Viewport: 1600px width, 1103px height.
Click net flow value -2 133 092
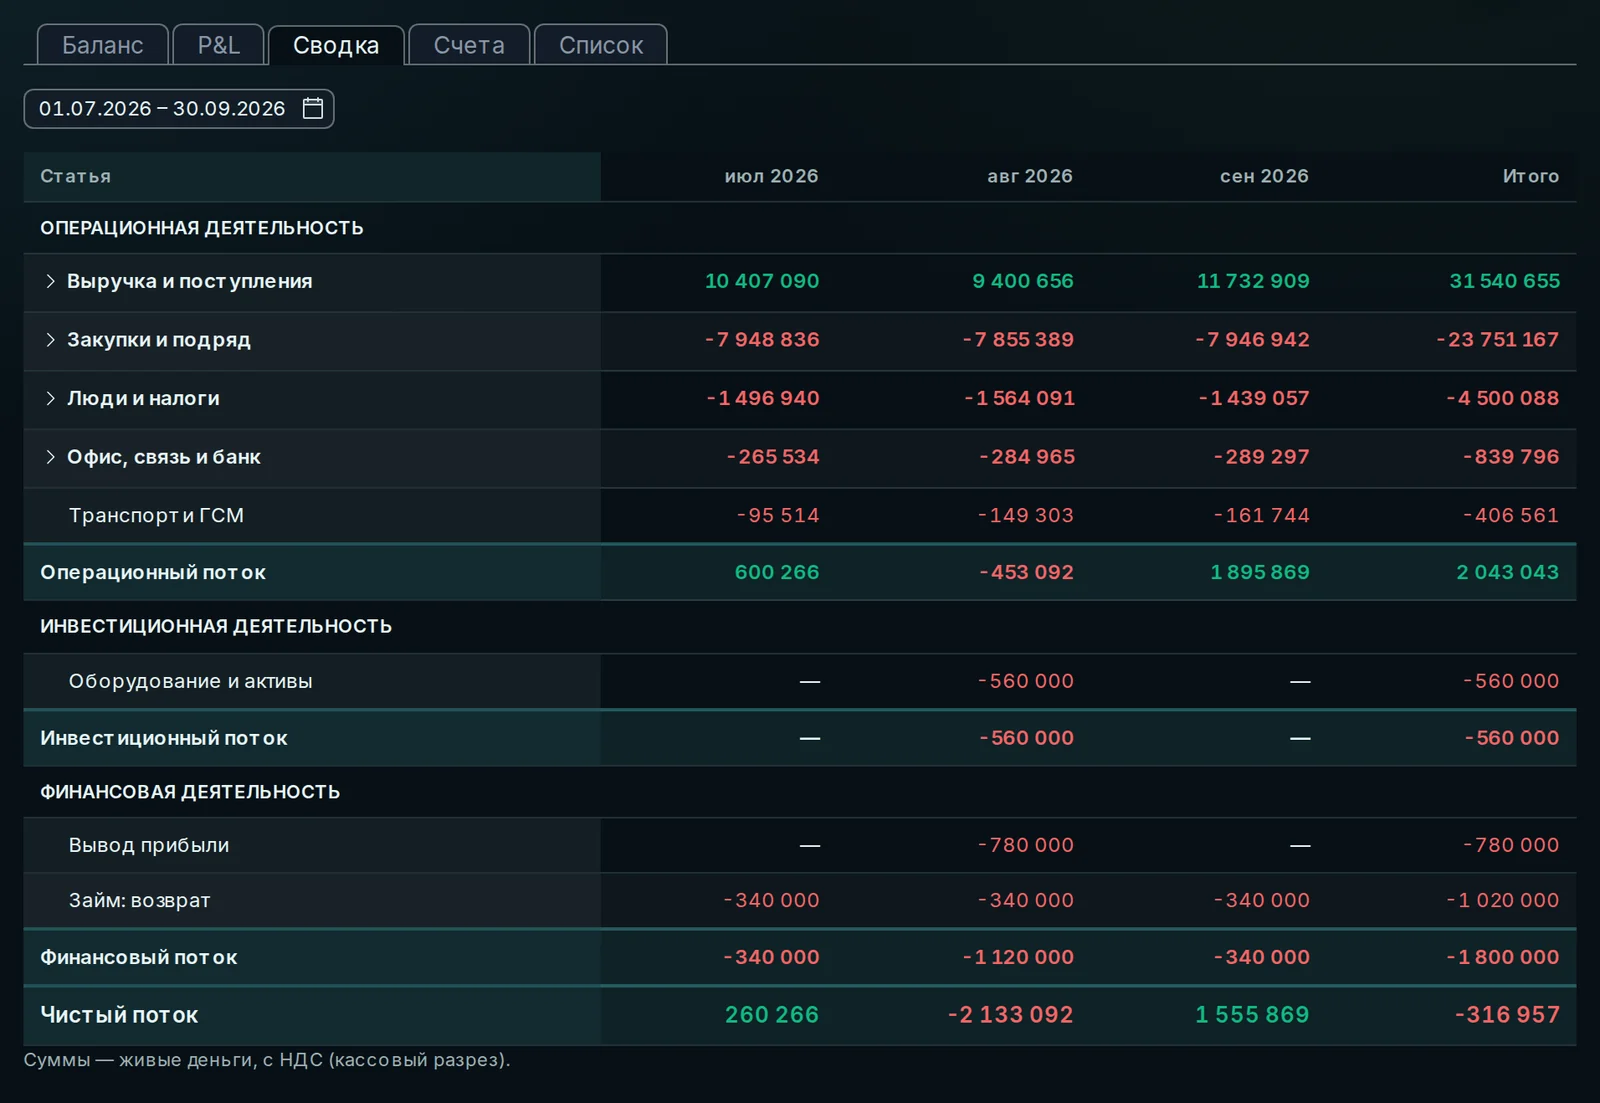pyautogui.click(x=1010, y=1015)
